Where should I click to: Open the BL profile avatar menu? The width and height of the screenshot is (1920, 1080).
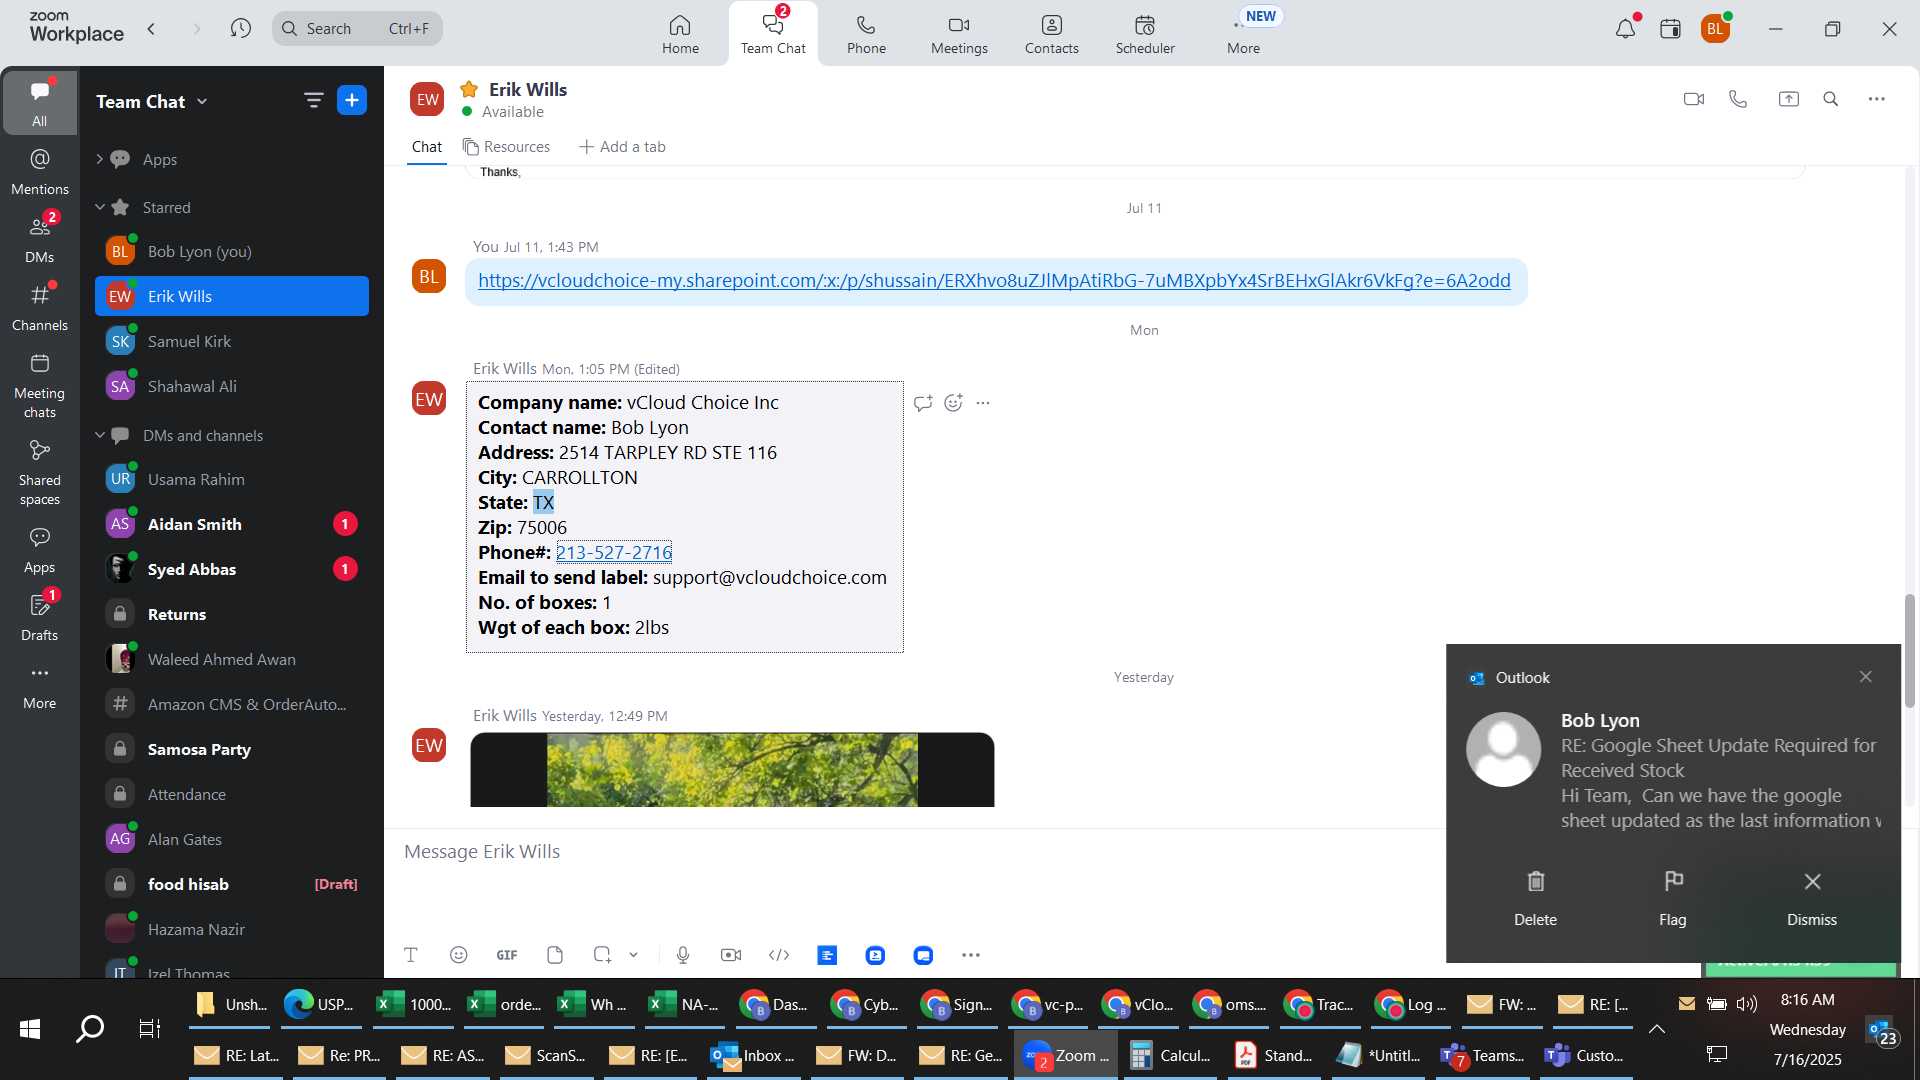pyautogui.click(x=1716, y=29)
